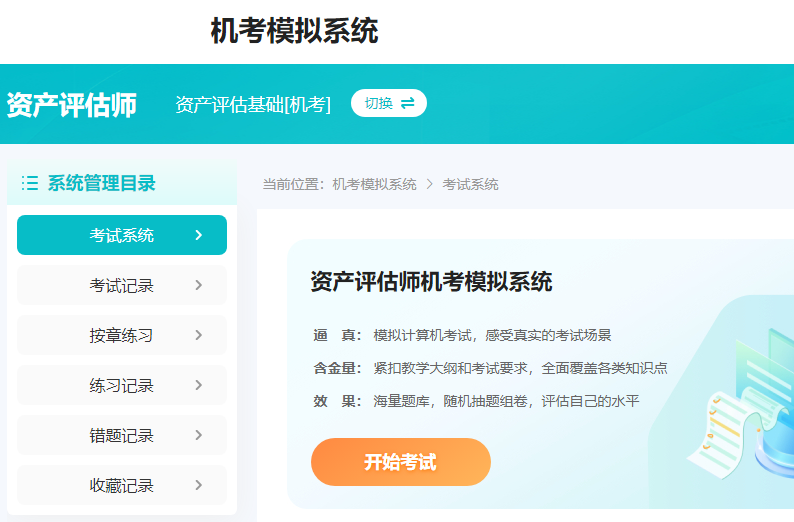Viewport: 794px width, 522px height.
Task: Click the list icon beside 系统管理目录
Action: click(x=30, y=183)
